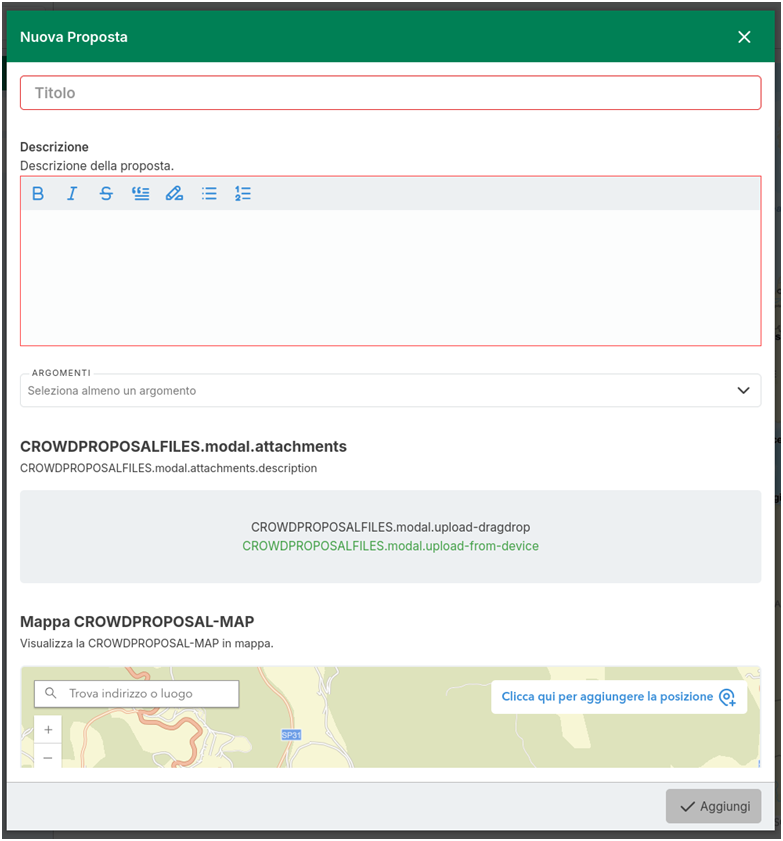The image size is (783, 841).
Task: Open the Argomenti topic dropdown
Action: 380,391
